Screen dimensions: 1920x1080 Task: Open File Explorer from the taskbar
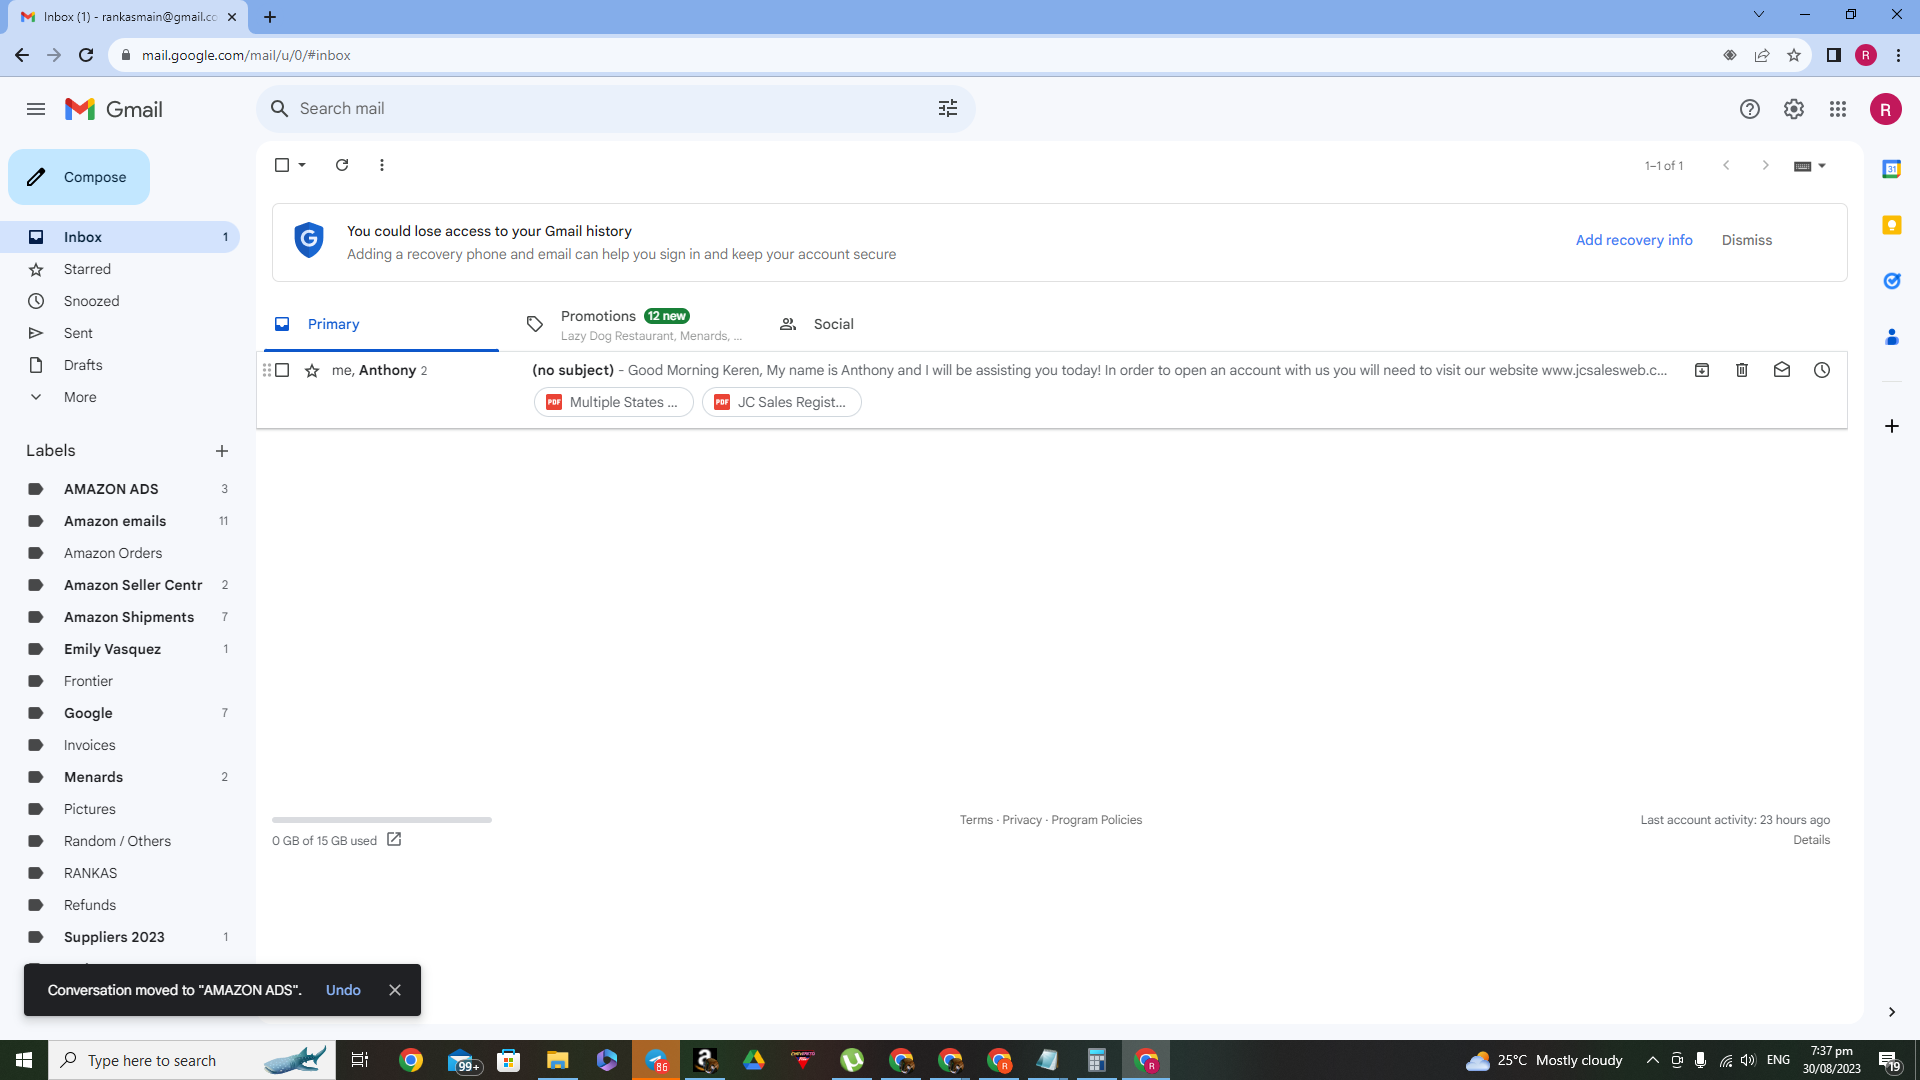tap(557, 1060)
